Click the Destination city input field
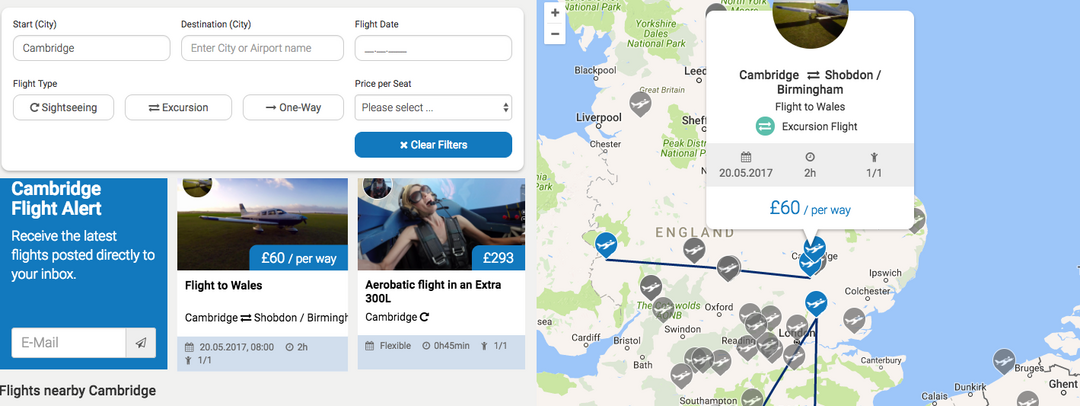 pyautogui.click(x=262, y=48)
